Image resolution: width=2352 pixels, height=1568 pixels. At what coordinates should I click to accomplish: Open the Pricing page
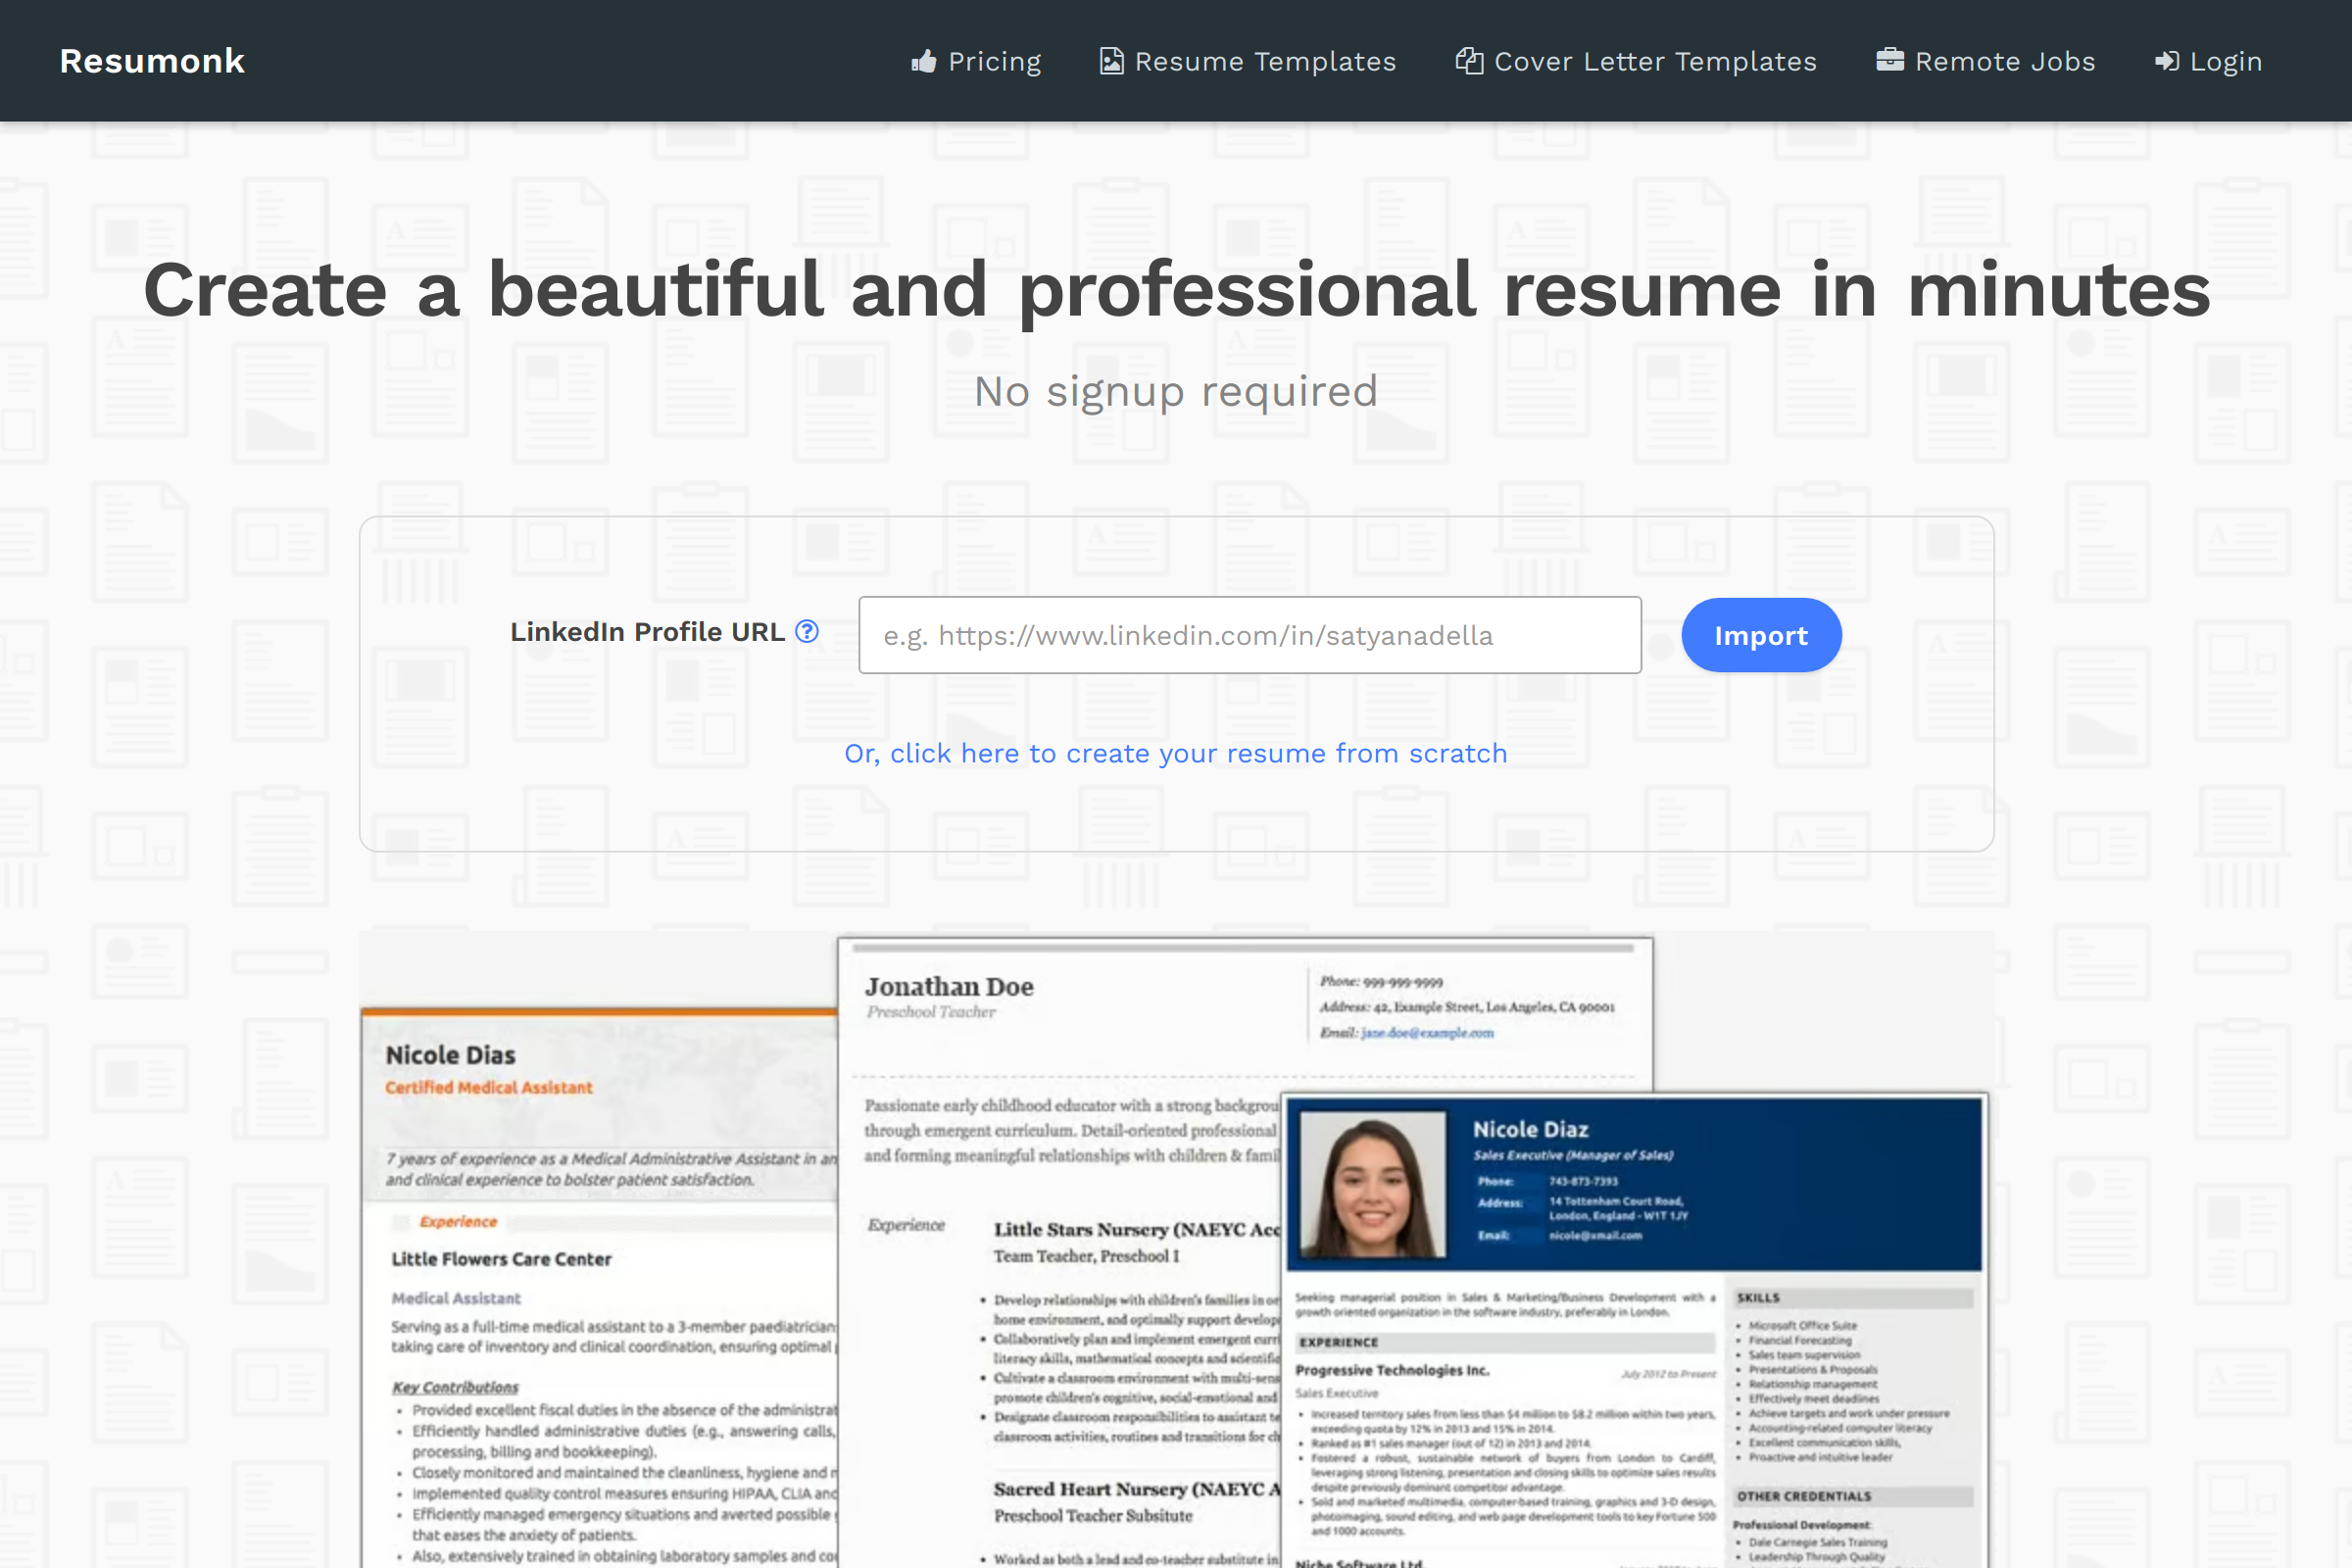point(993,61)
